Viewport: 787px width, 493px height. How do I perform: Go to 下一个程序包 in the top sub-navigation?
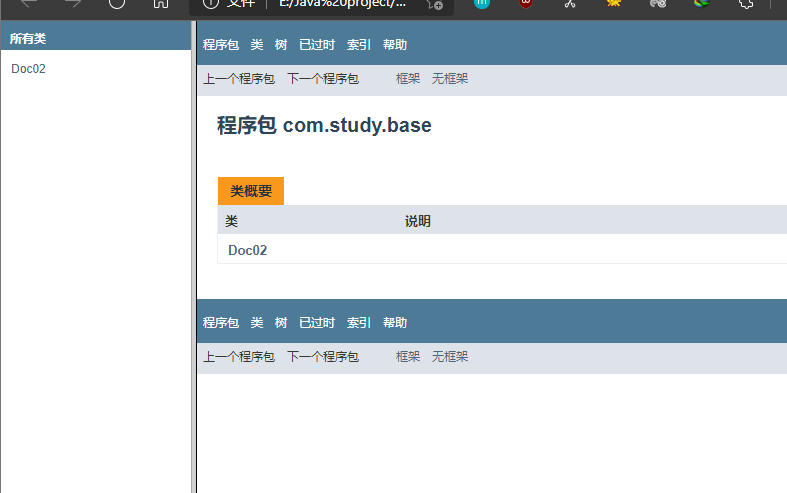click(323, 79)
